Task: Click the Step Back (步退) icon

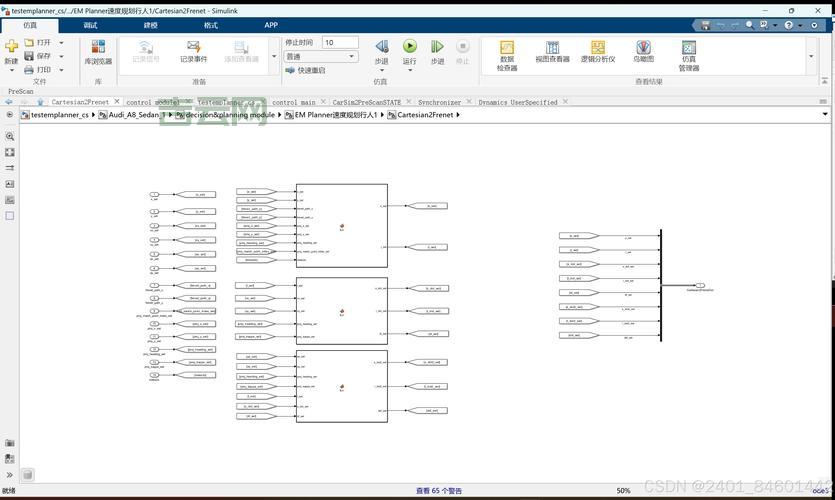Action: pyautogui.click(x=381, y=50)
